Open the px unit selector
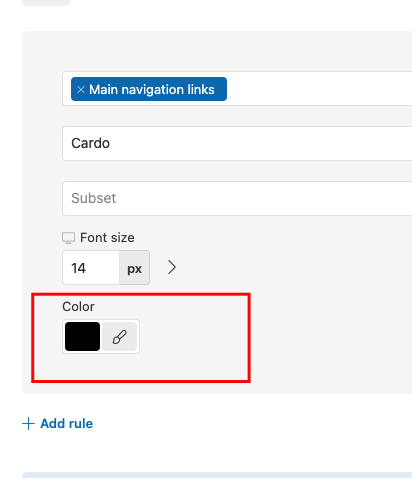This screenshot has width=412, height=478. tap(134, 268)
